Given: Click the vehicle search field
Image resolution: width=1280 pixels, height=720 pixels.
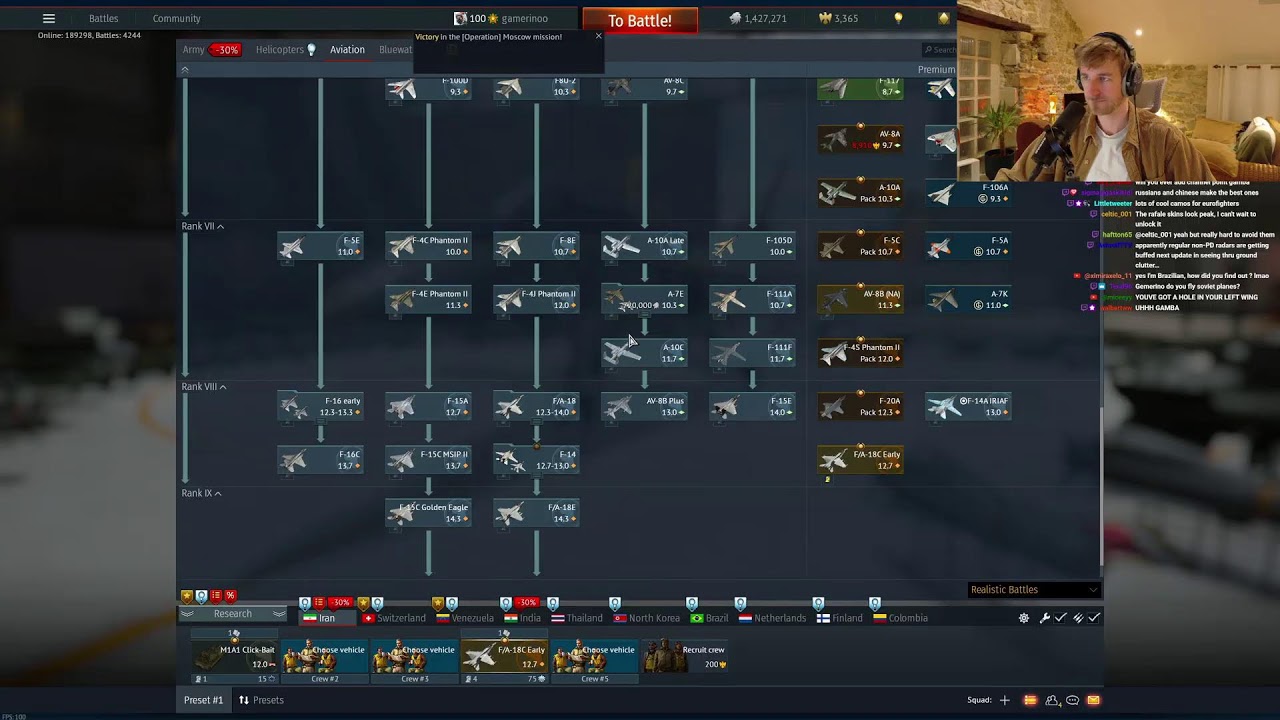Looking at the screenshot, I should [940, 50].
